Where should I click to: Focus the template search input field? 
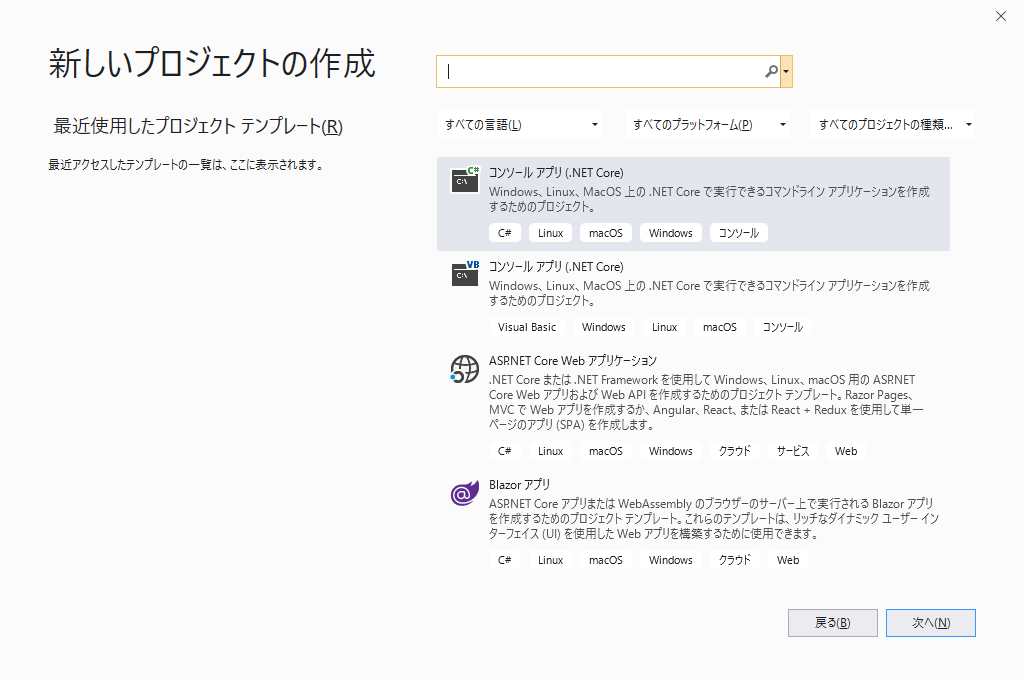click(x=607, y=71)
